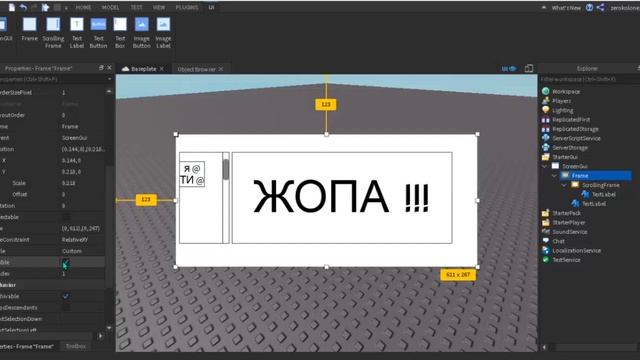Select the ServerScriptService icon in Explorer
This screenshot has width=640, height=360.
[x=546, y=138]
